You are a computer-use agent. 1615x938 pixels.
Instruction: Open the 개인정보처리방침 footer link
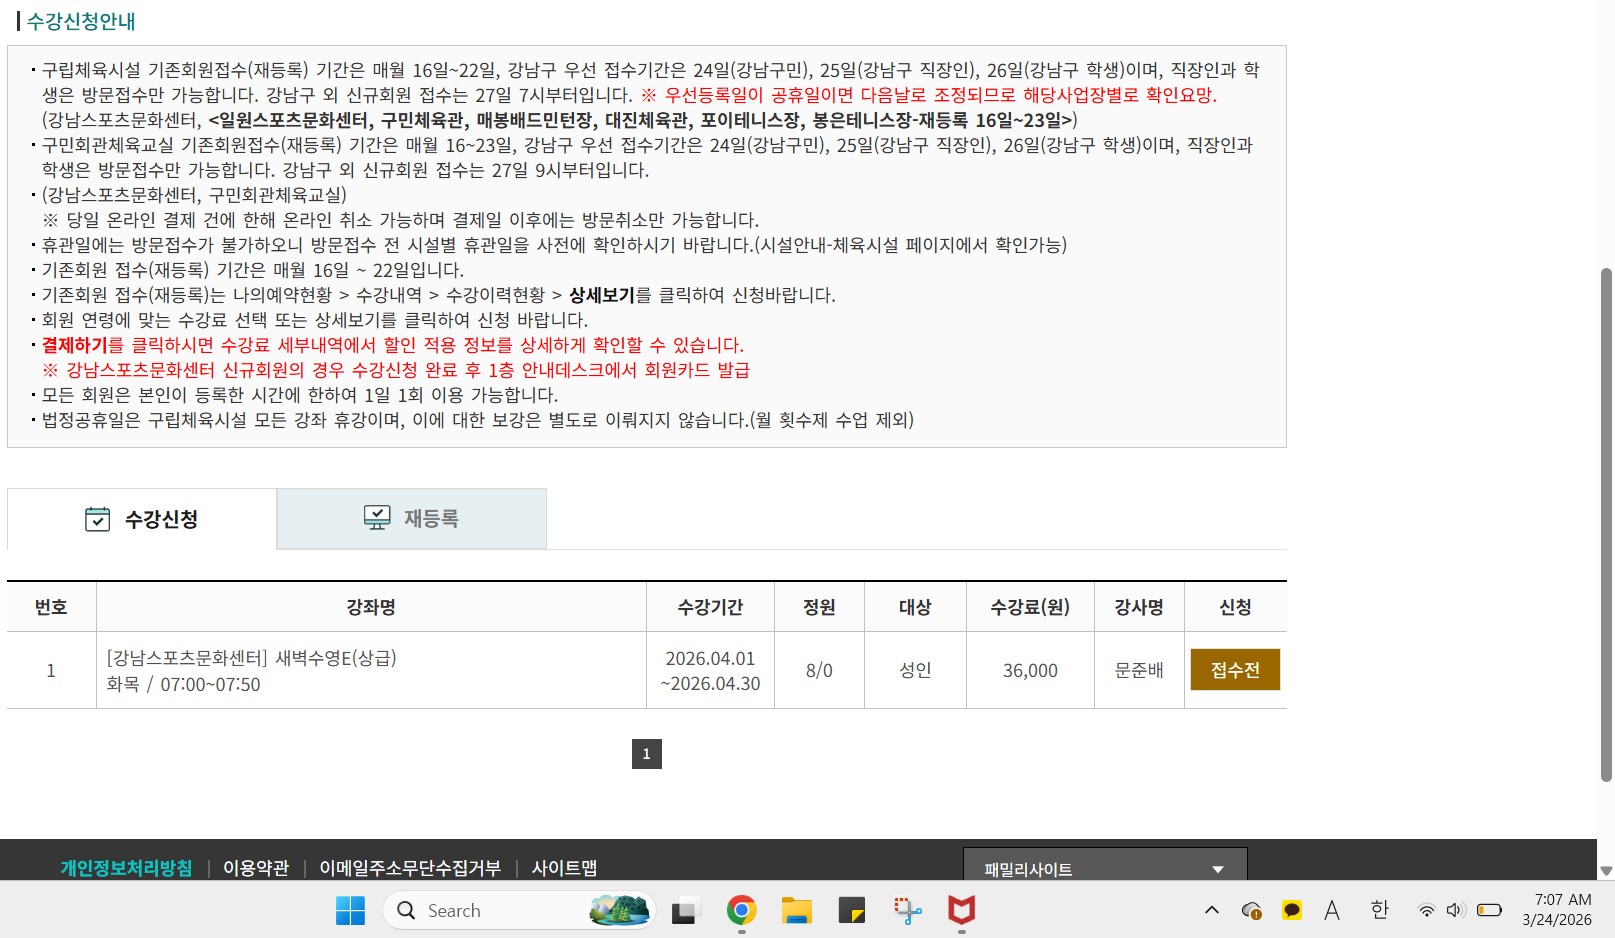pyautogui.click(x=126, y=868)
